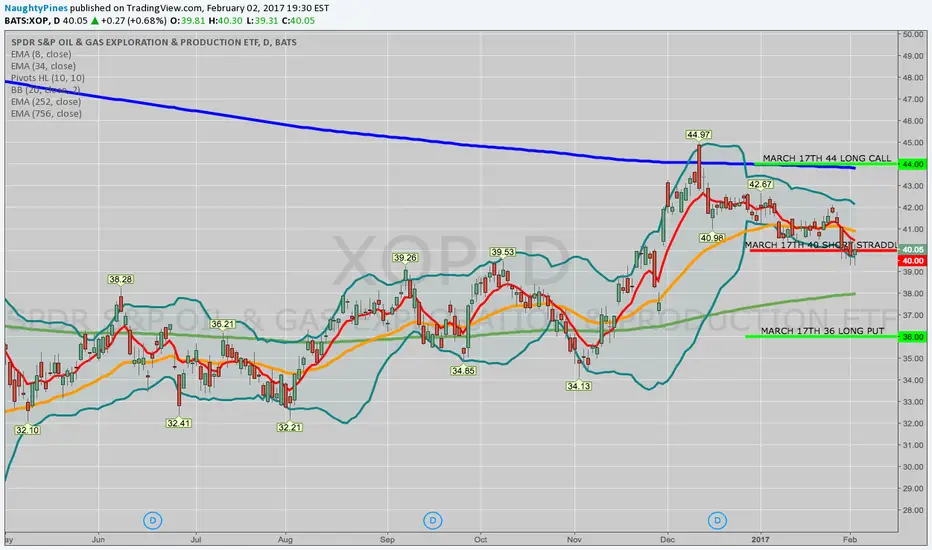Click the 42.67 pivot high label
The height and width of the screenshot is (550, 932).
pyautogui.click(x=760, y=184)
